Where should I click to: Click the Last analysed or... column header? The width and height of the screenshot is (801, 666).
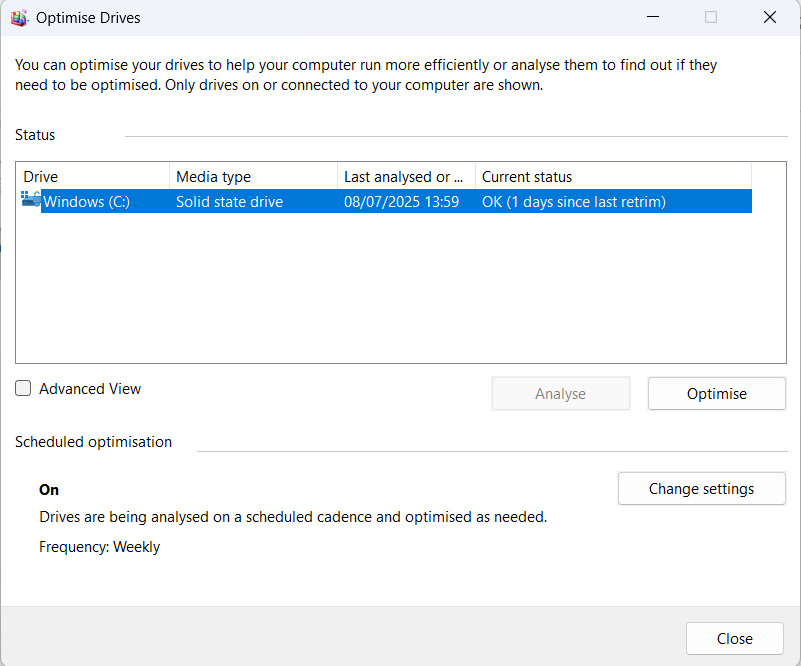(405, 177)
